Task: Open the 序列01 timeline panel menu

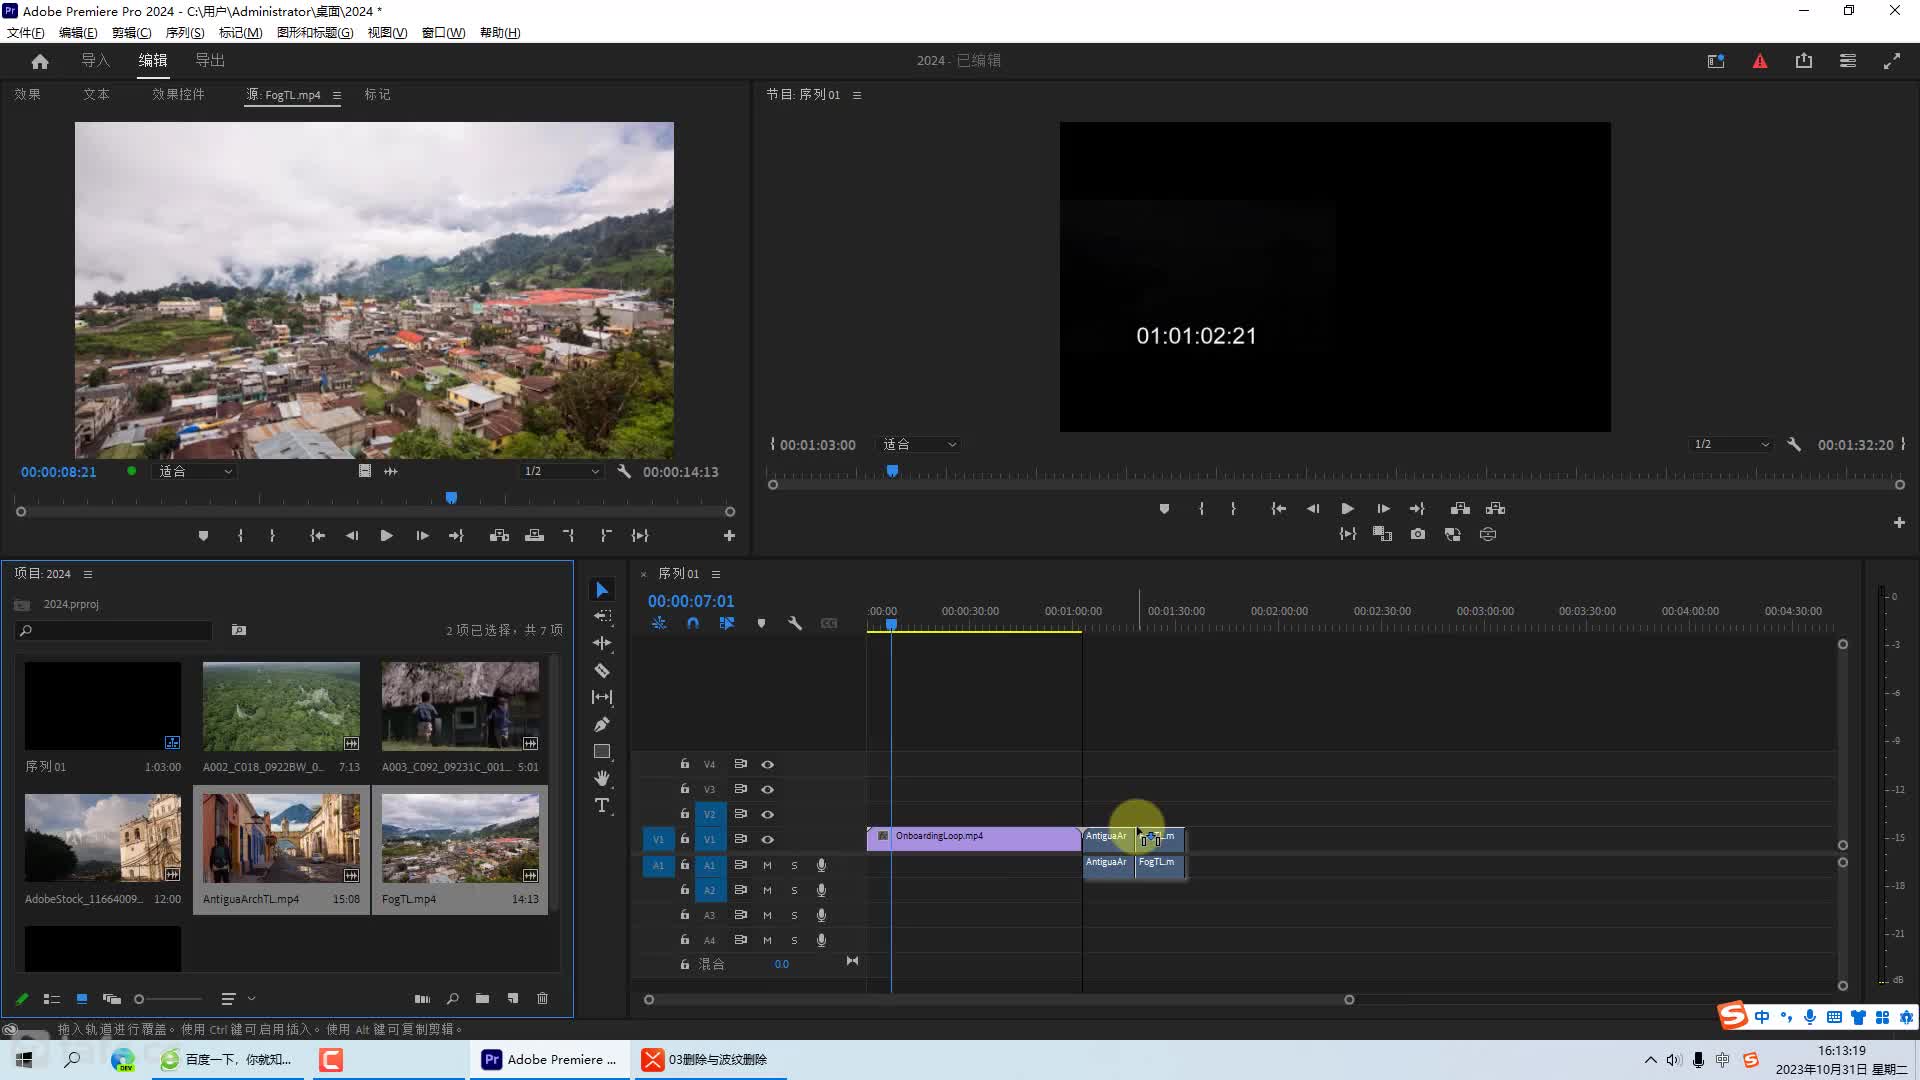Action: 716,574
